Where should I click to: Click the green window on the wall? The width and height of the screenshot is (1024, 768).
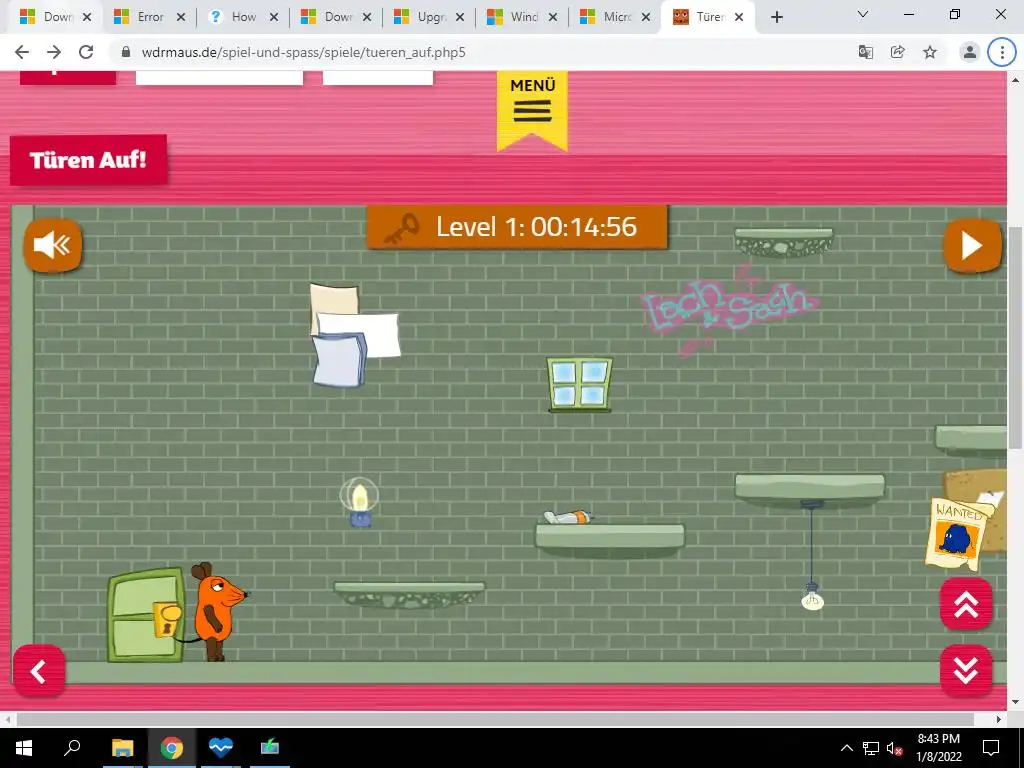580,385
